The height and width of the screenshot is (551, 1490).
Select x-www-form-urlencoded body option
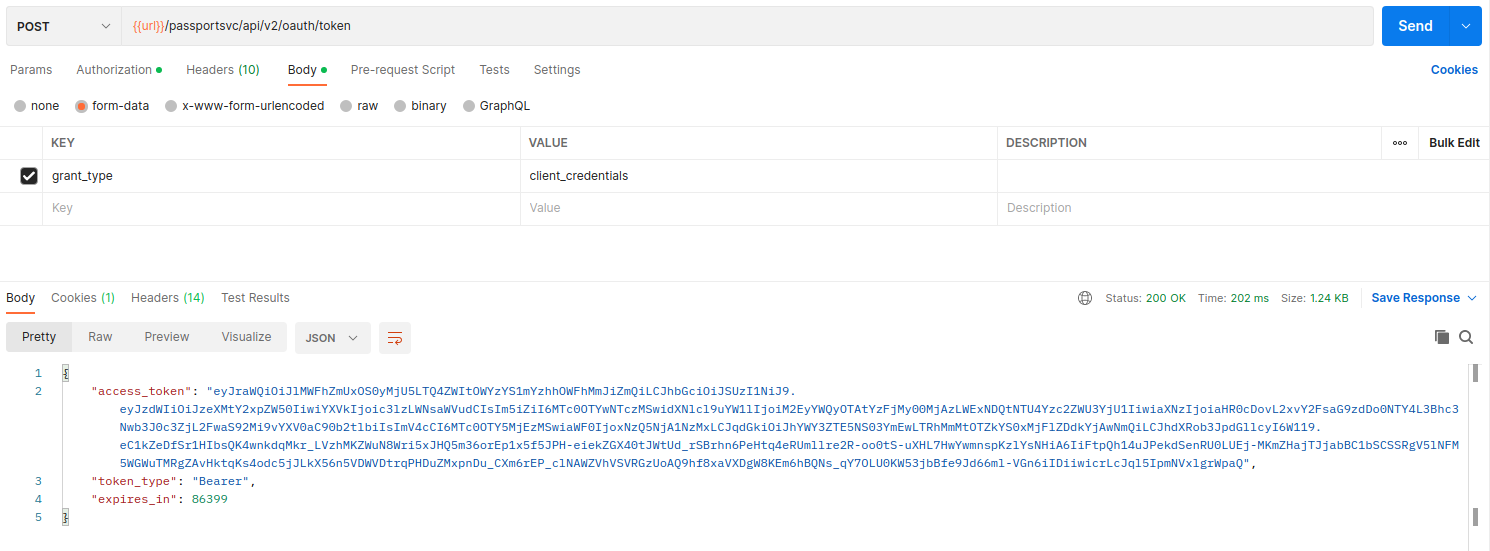tap(172, 106)
